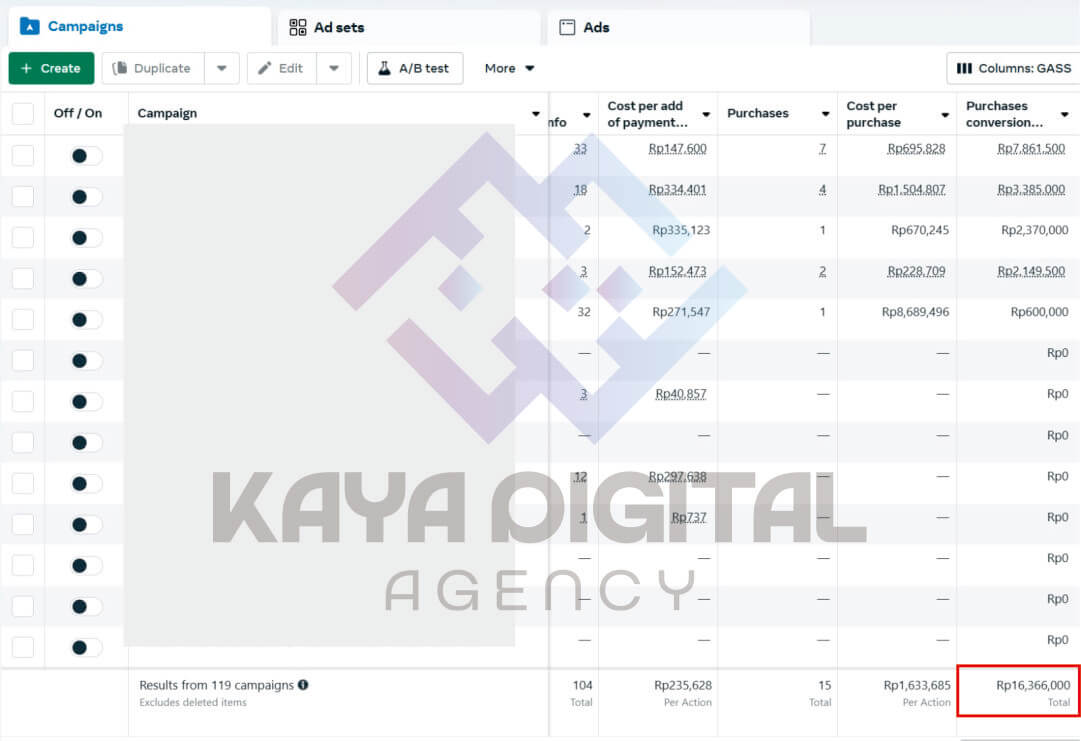Click the Rp7,861,500 purchases conversion value
The height and width of the screenshot is (741, 1081).
pos(1031,148)
